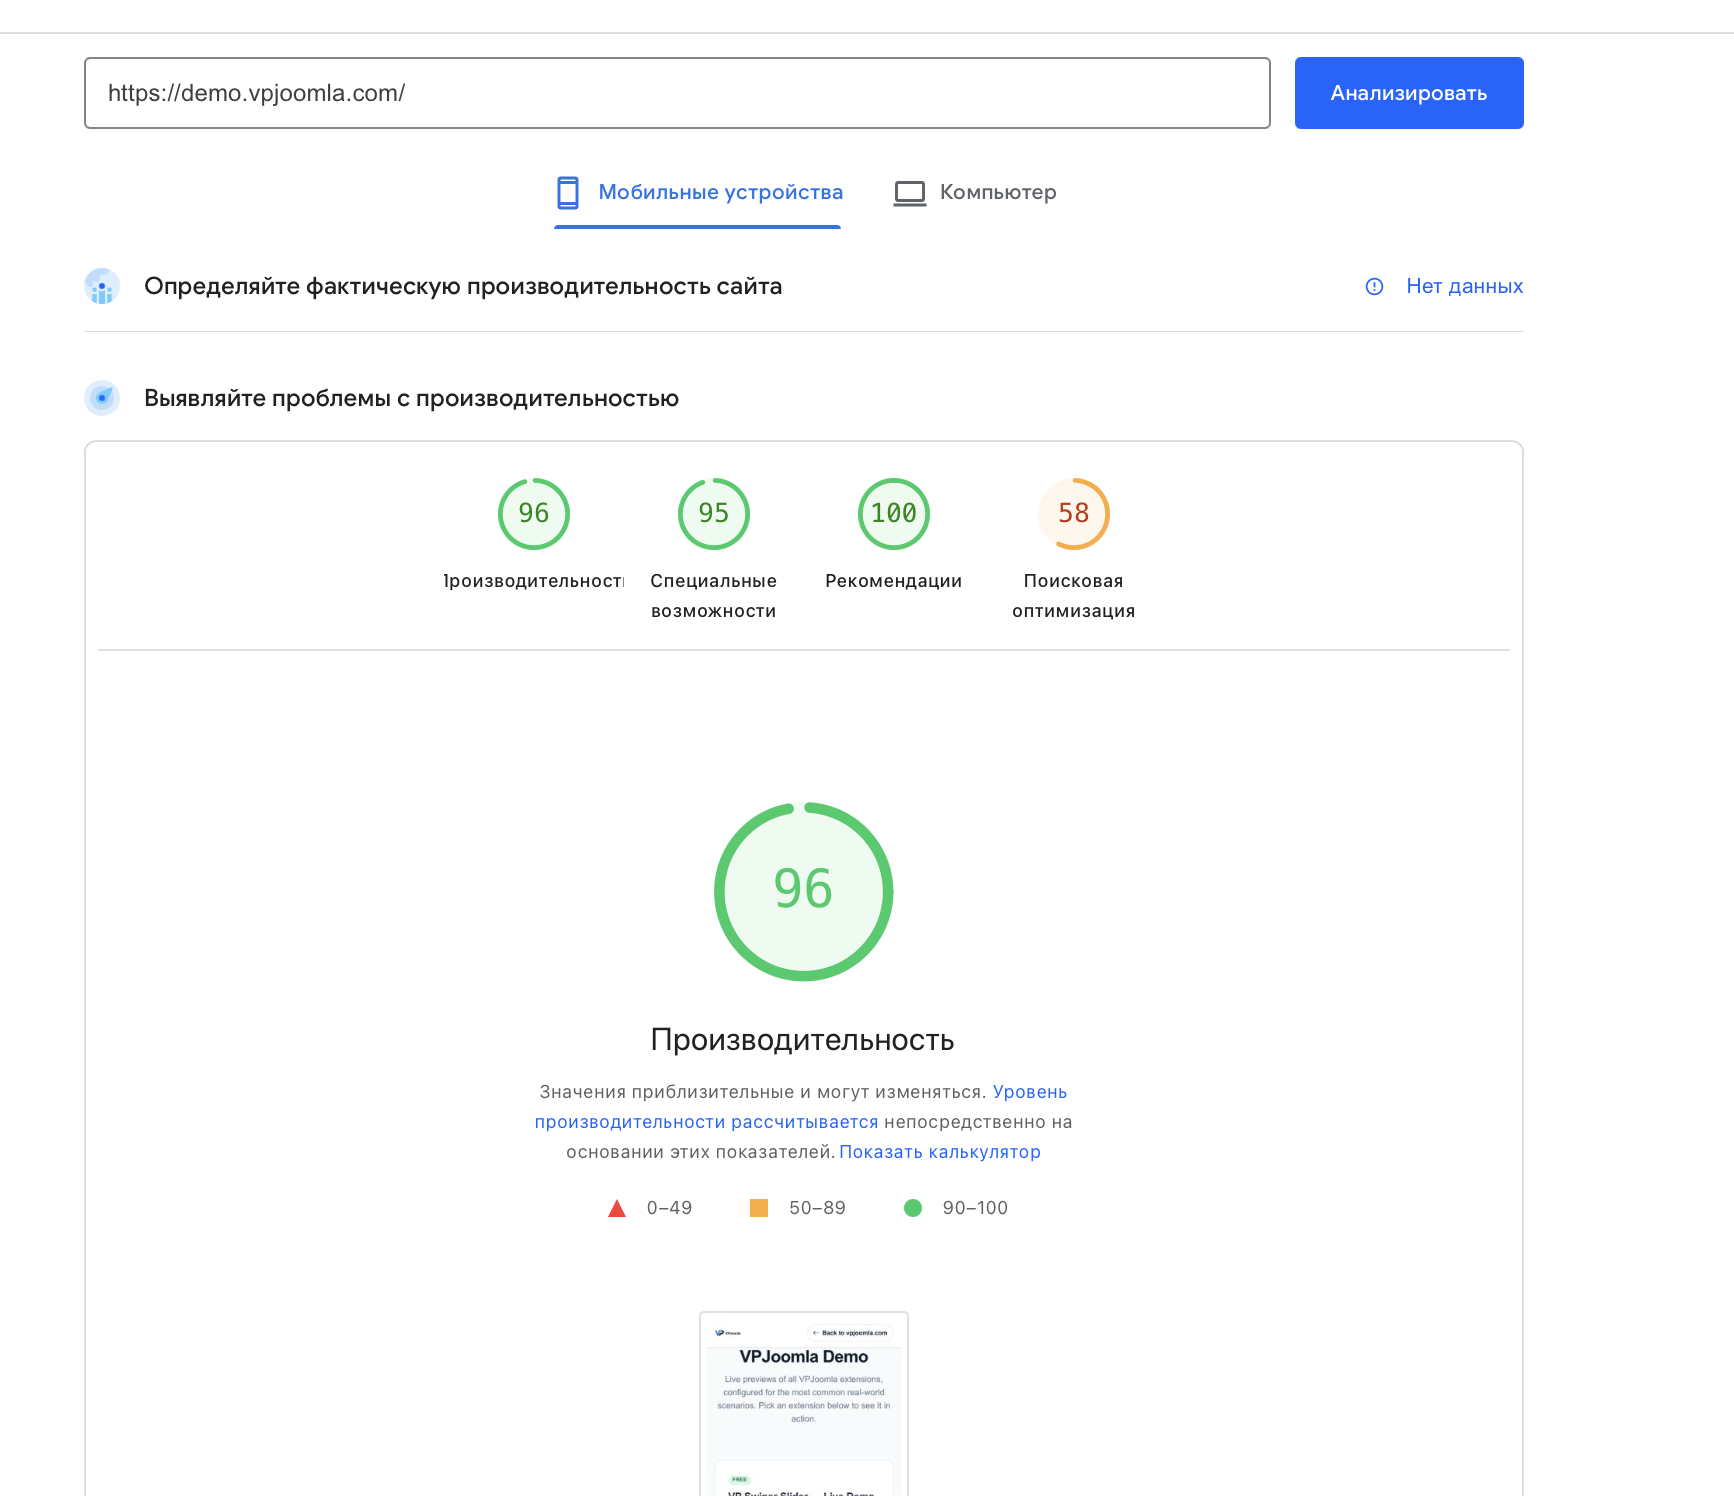This screenshot has width=1734, height=1496.
Task: Select the 58 Поисковая оптимизация gauge
Action: pos(1074,514)
